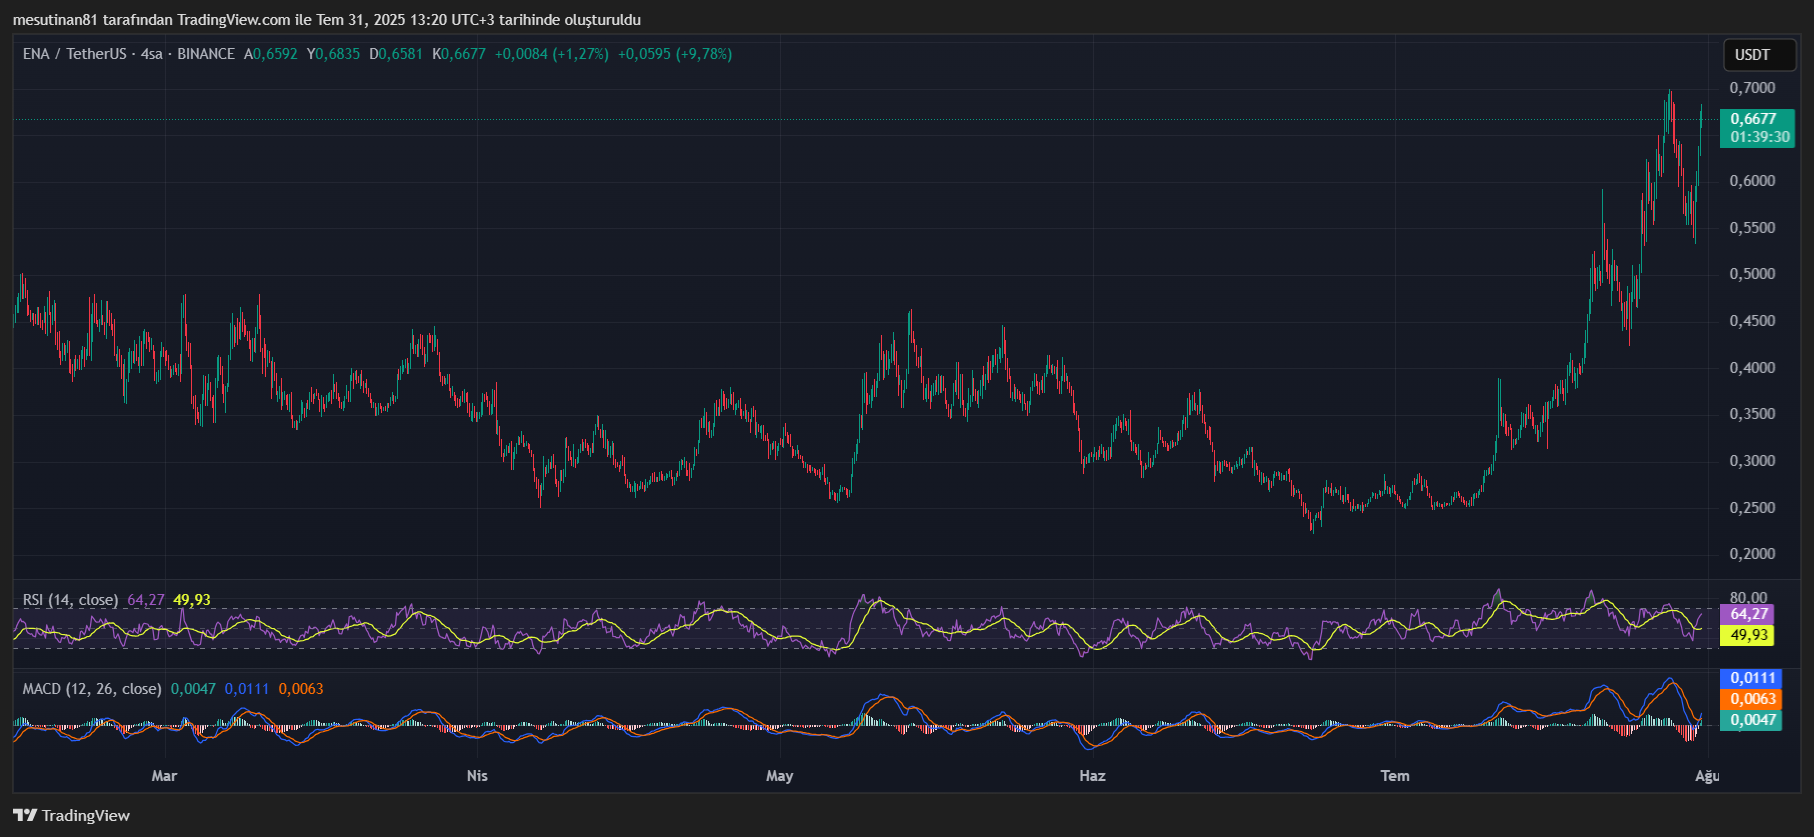Click the 0,5500 price axis label
1814x837 pixels.
pos(1752,228)
